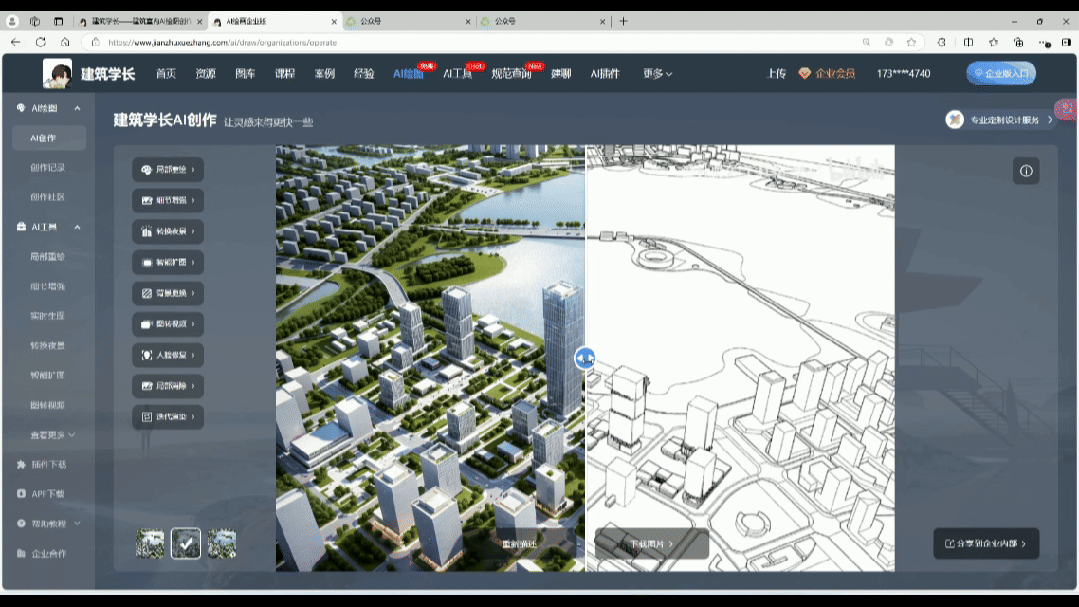This screenshot has width=1079, height=607.
Task: Click the 企业版入口 button
Action: (1001, 73)
